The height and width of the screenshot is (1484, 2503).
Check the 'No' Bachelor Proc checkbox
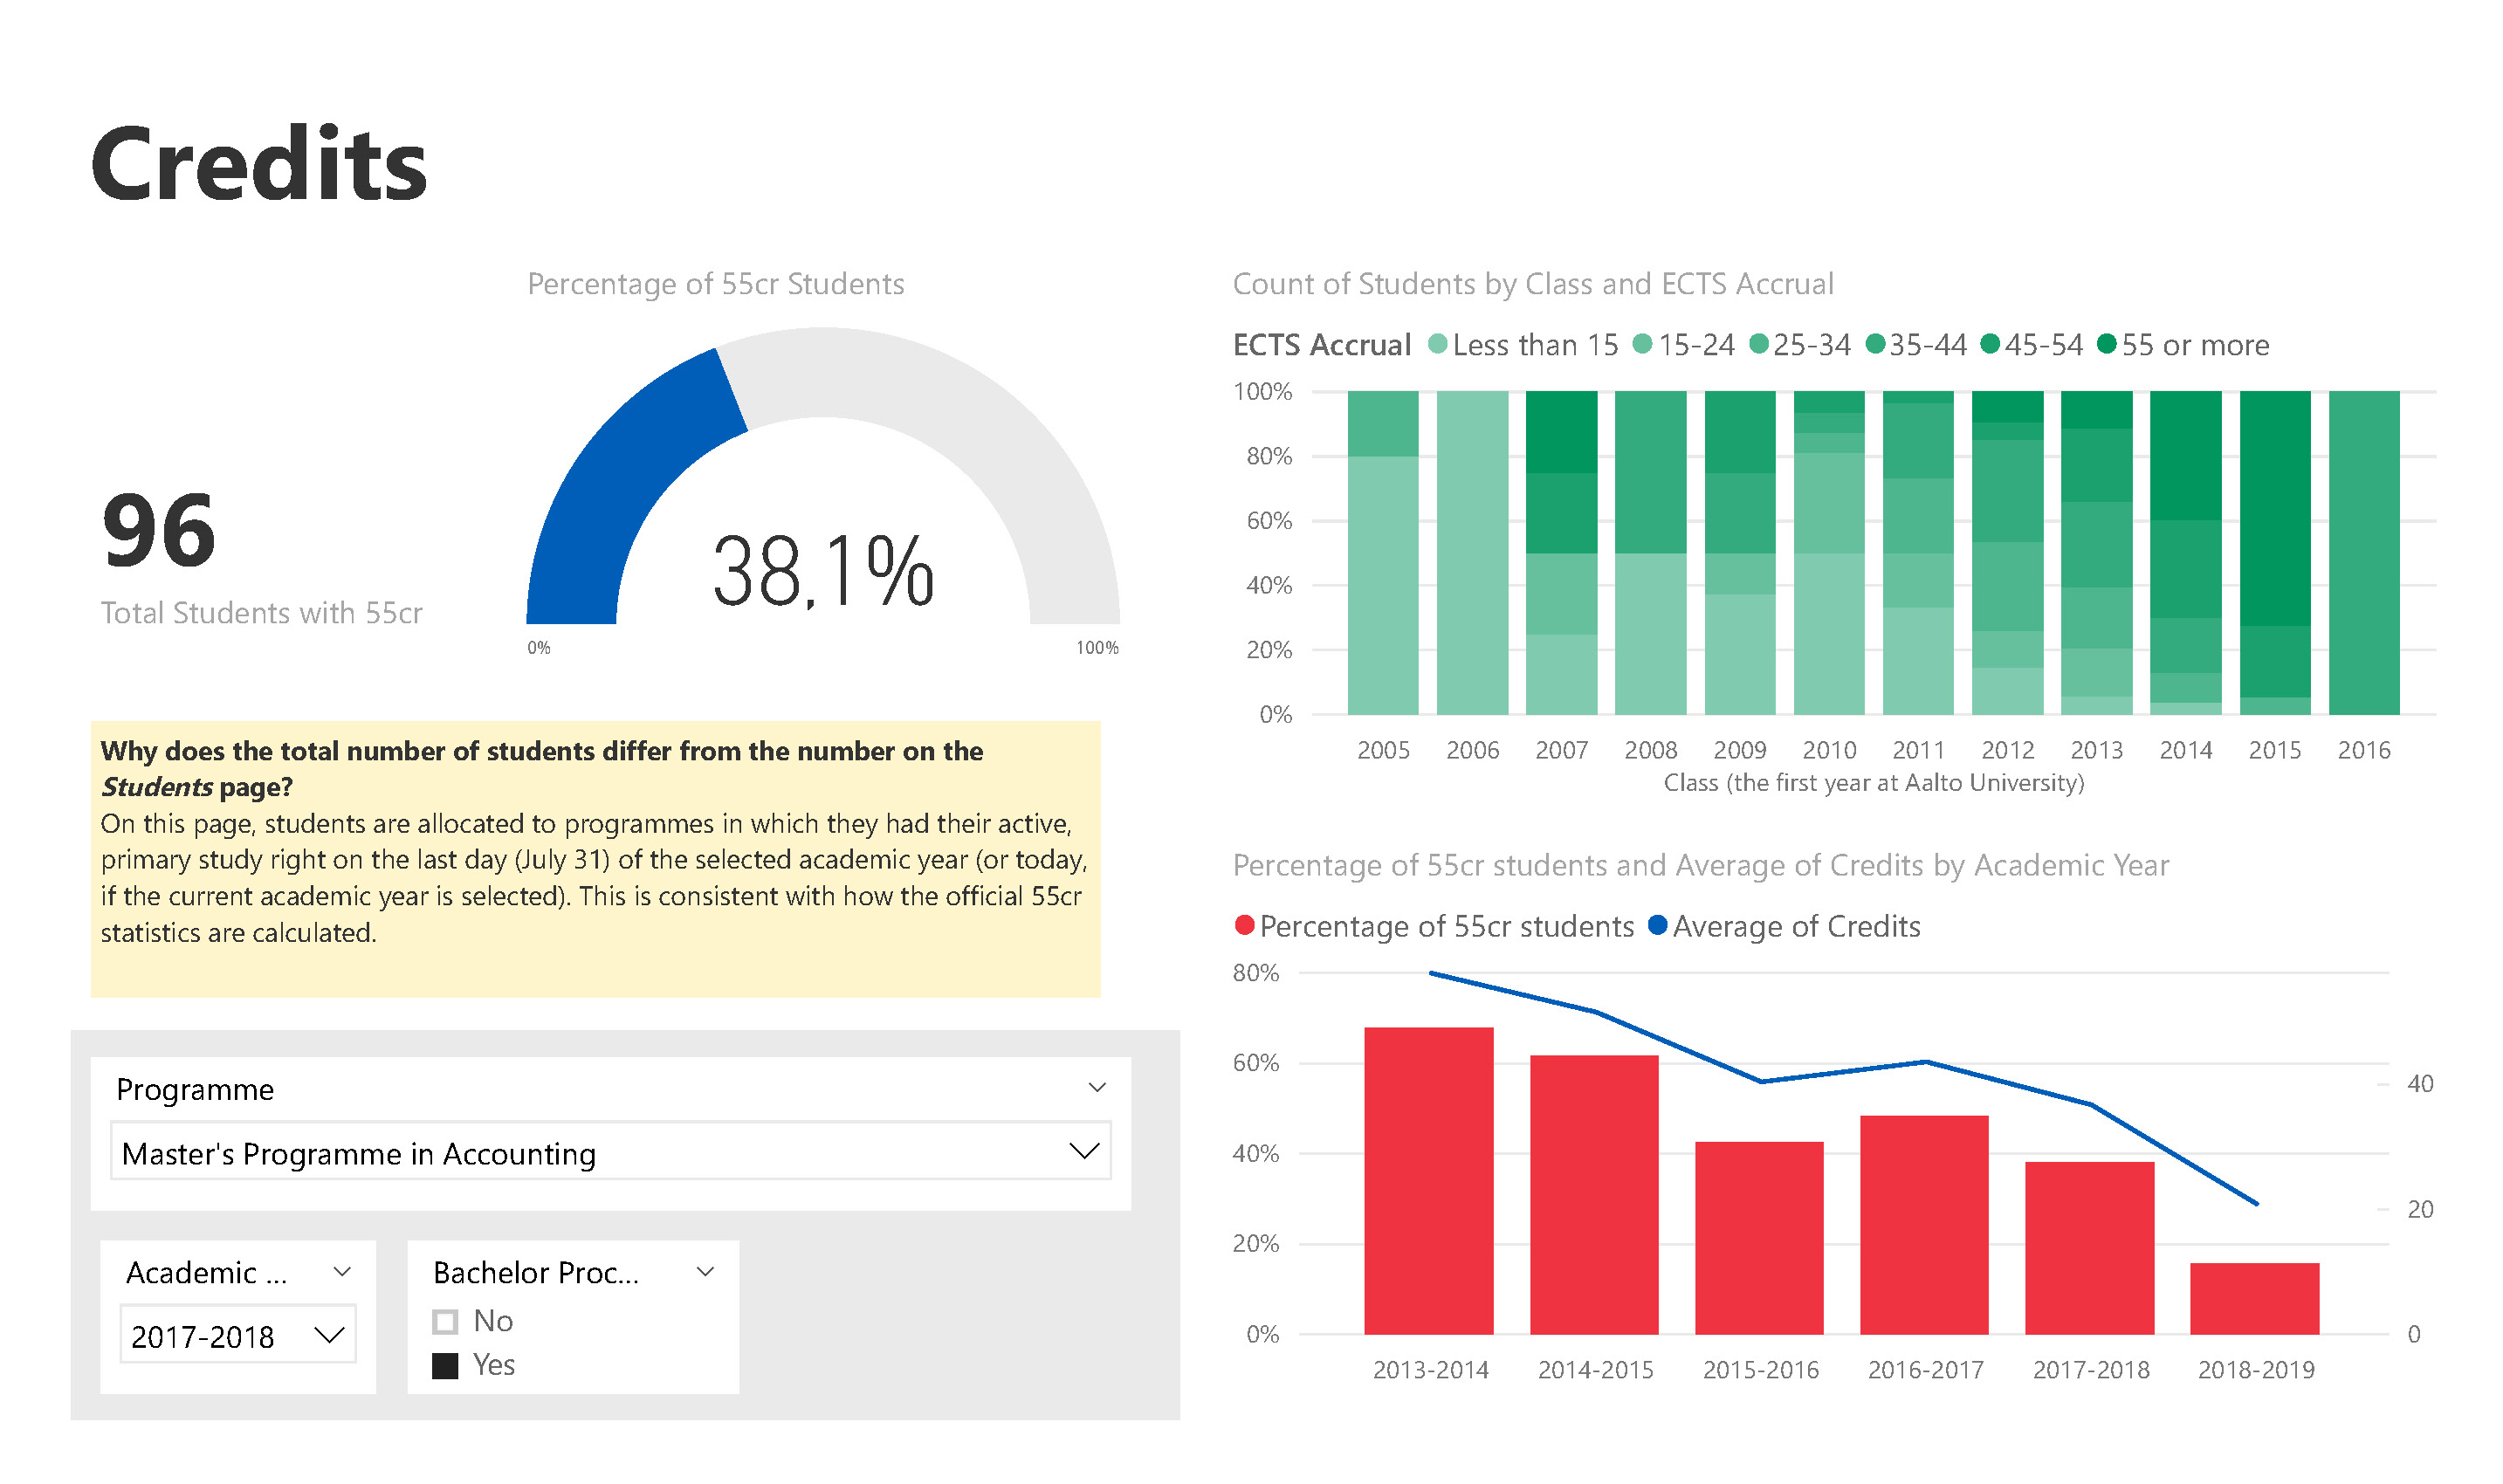445,1322
